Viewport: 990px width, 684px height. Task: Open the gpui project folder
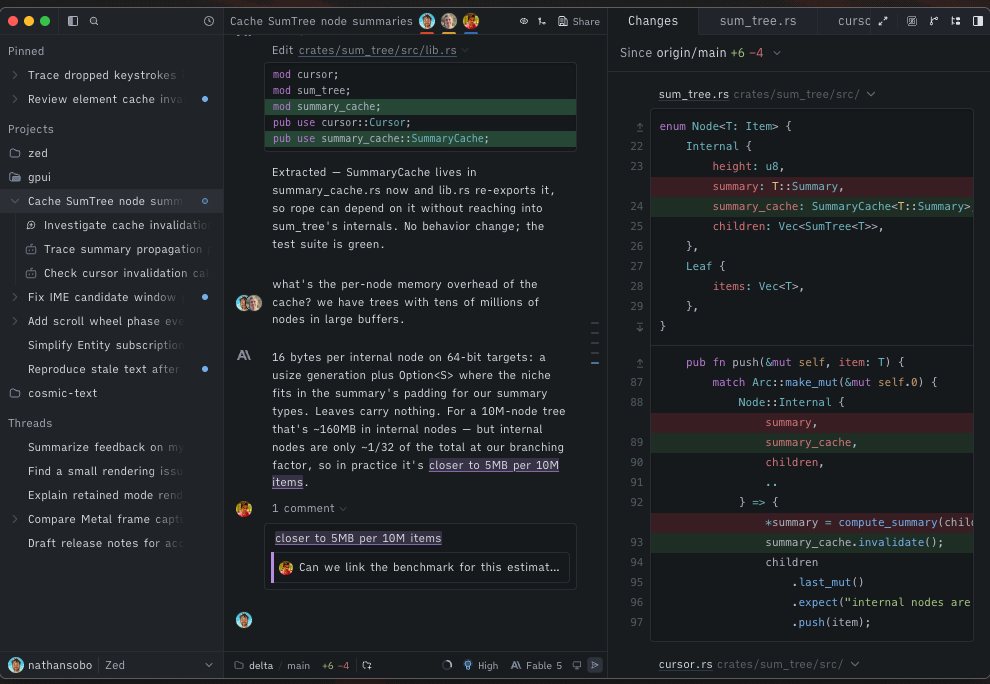click(x=111, y=177)
